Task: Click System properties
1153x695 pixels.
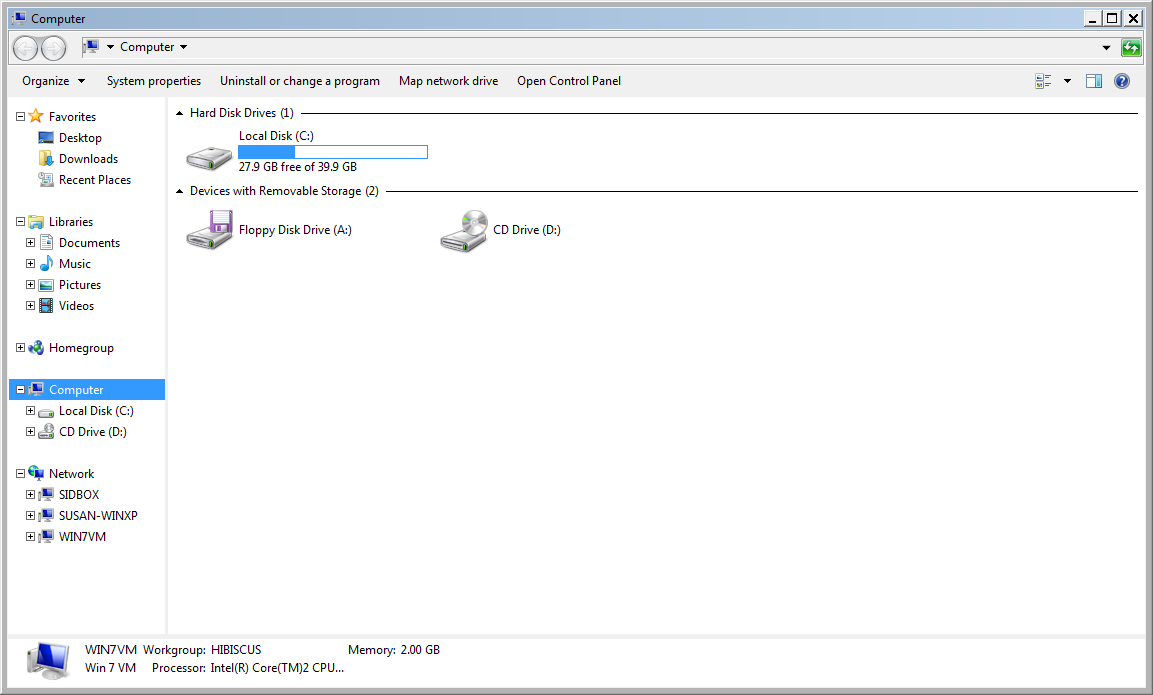Action: click(154, 81)
